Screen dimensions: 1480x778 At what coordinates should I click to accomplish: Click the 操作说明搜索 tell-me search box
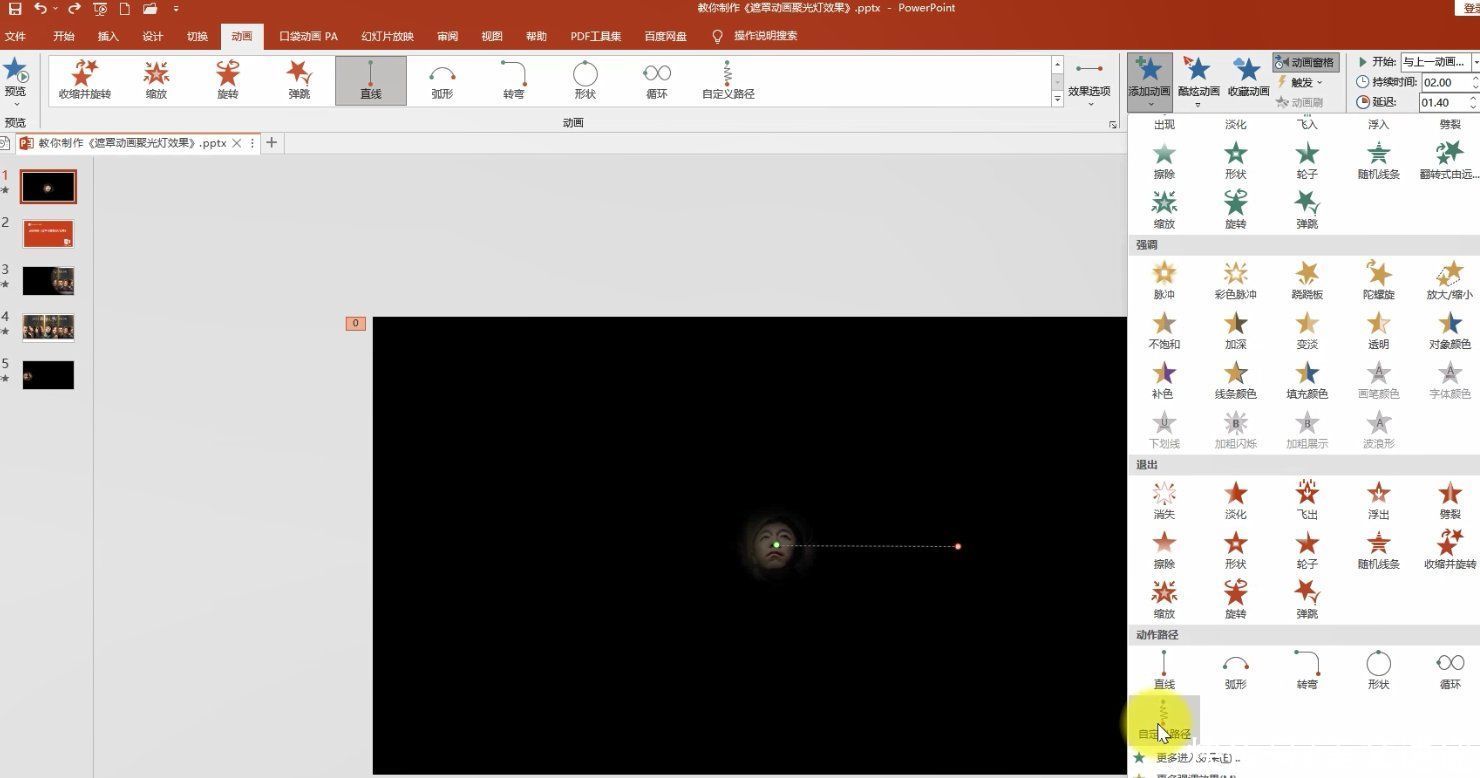click(765, 36)
